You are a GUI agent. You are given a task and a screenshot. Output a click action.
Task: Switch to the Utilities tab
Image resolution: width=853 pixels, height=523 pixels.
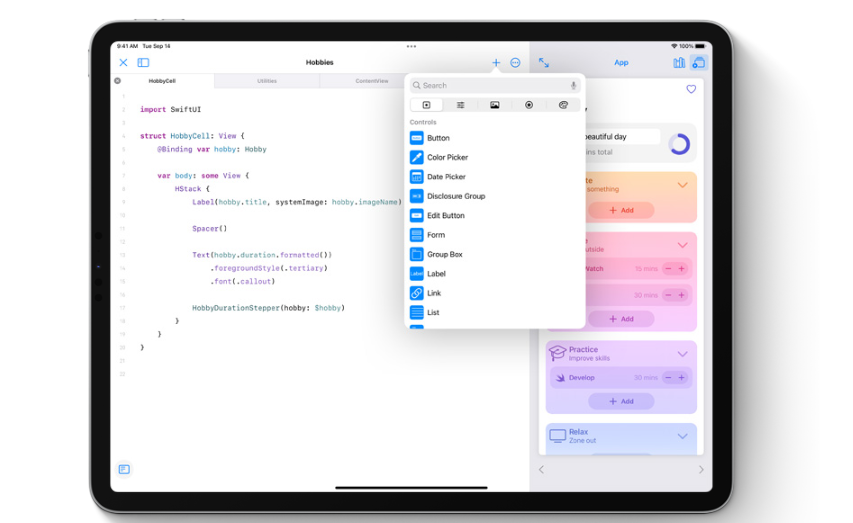click(267, 81)
